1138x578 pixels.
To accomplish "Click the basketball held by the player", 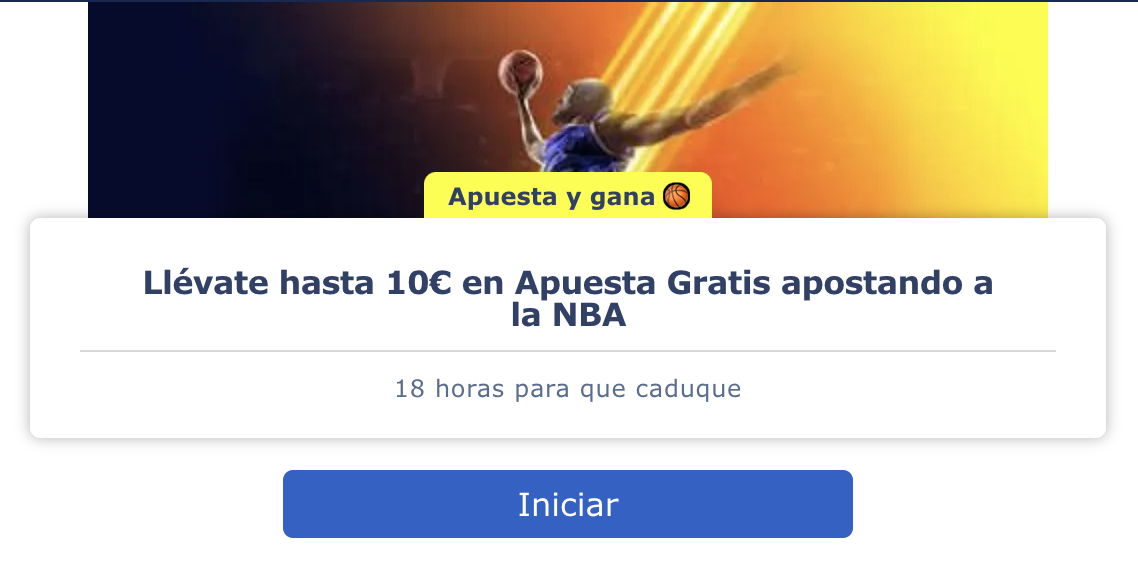I will point(520,70).
